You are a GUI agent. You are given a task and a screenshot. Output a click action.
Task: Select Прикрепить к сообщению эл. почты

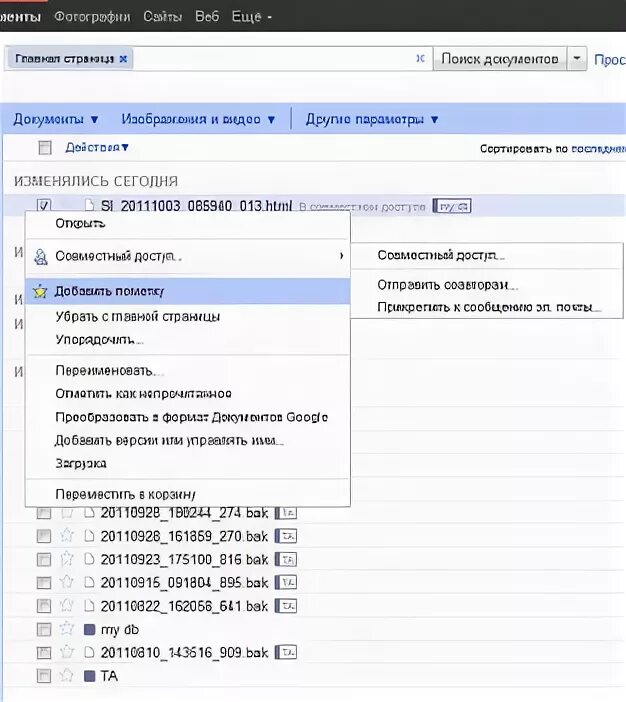pos(487,307)
